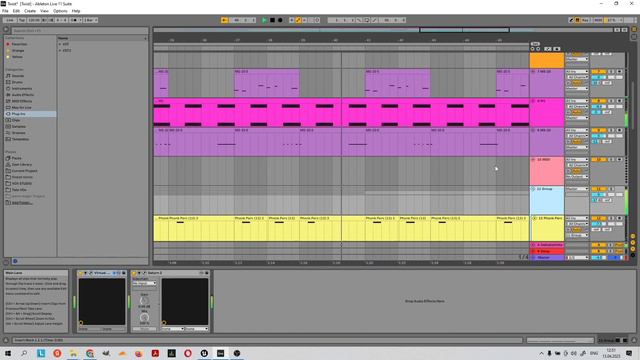Open track 7 output Master dropdown
Image resolution: width=640 pixels, height=360 pixels.
click(577, 88)
